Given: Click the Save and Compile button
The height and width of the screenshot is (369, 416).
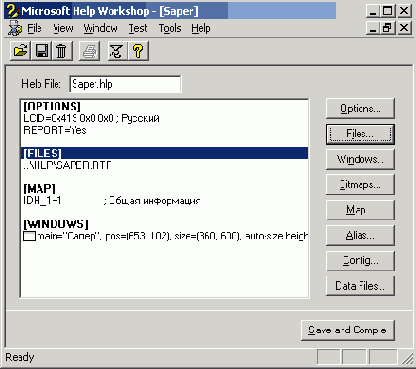Looking at the screenshot, I should (x=348, y=330).
